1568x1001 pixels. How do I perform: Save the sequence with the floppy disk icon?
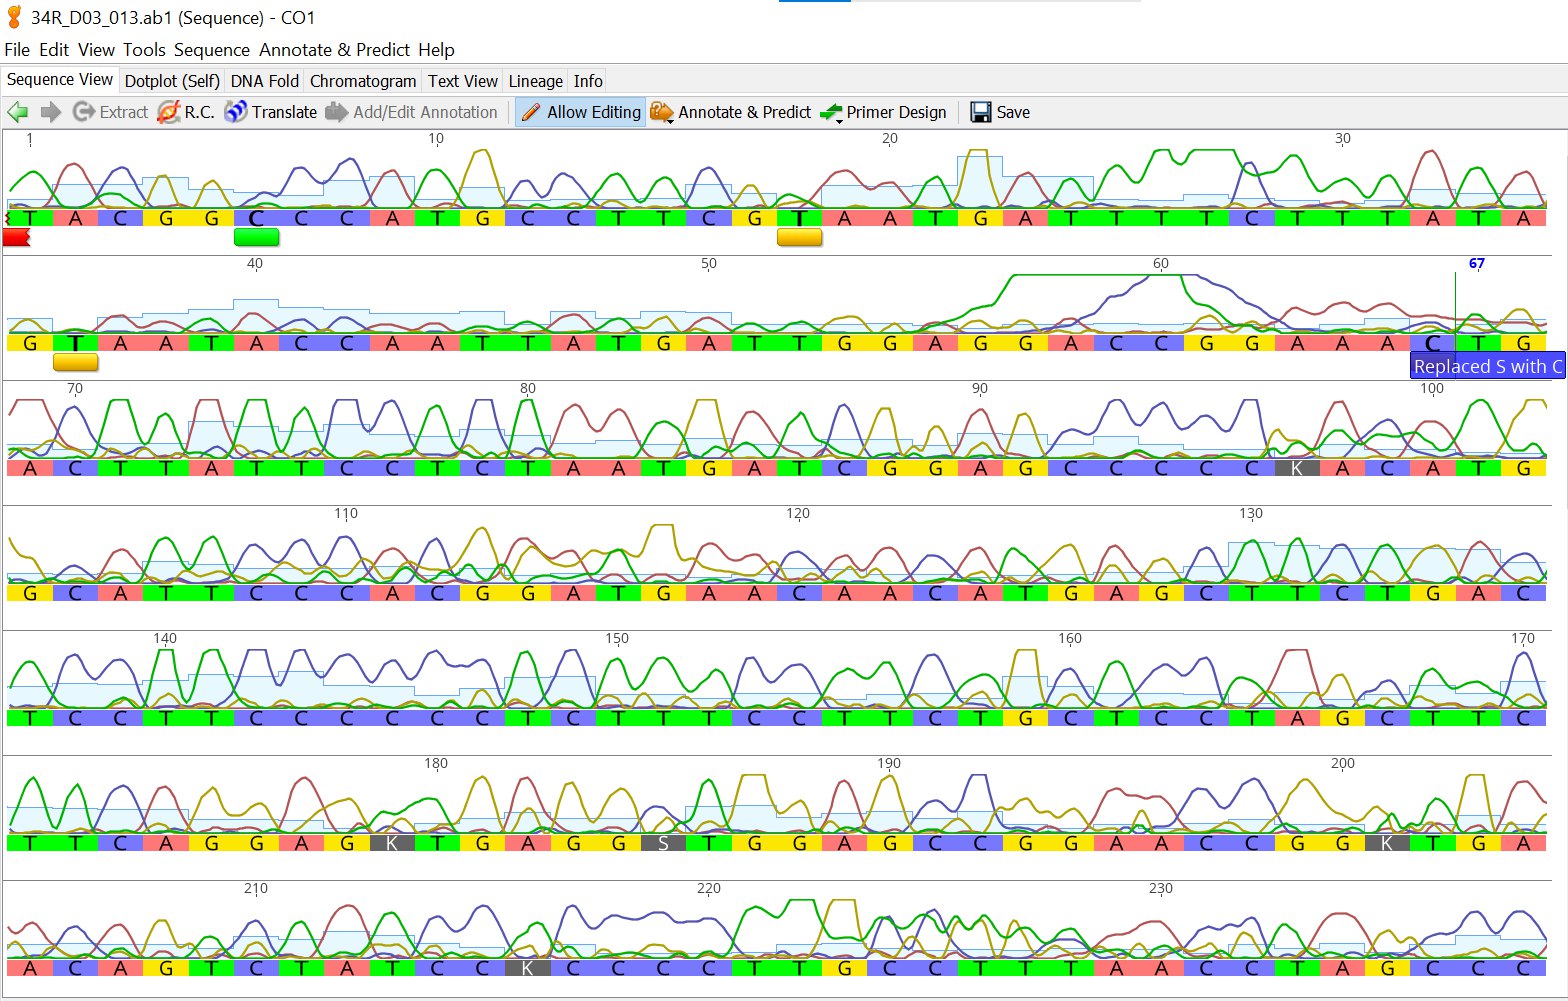(x=981, y=112)
